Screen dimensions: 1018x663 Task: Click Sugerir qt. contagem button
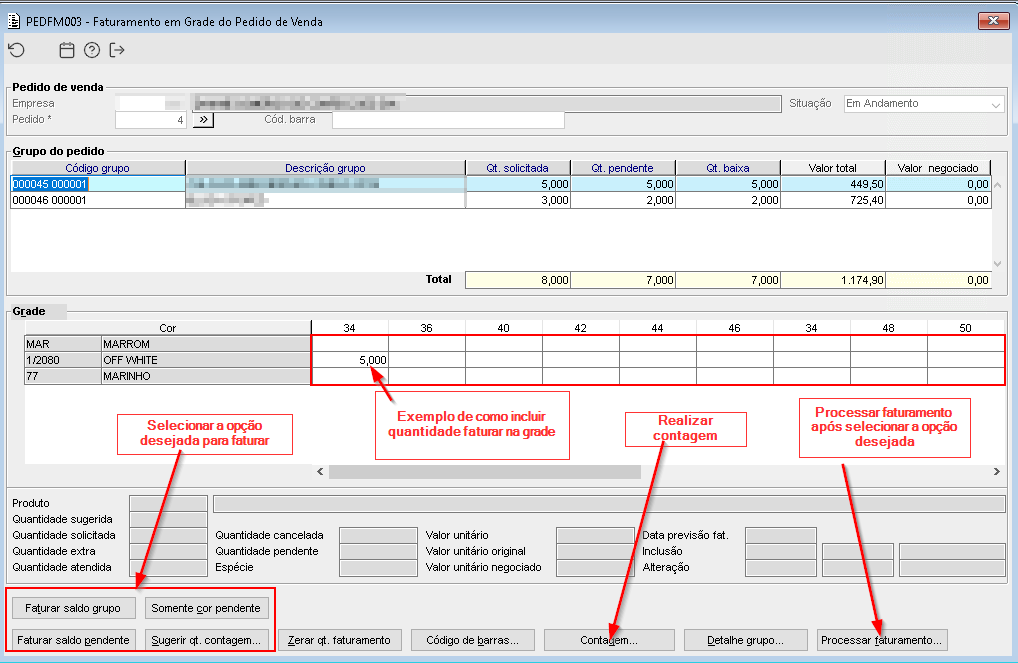(206, 640)
